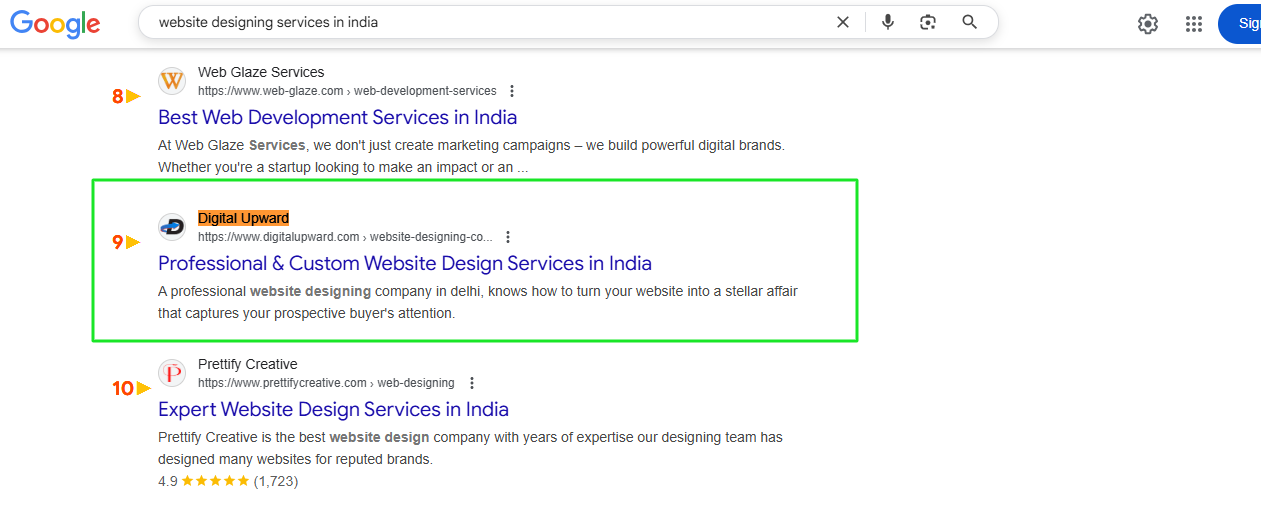Open Expert Website Design Services in India

pos(333,409)
